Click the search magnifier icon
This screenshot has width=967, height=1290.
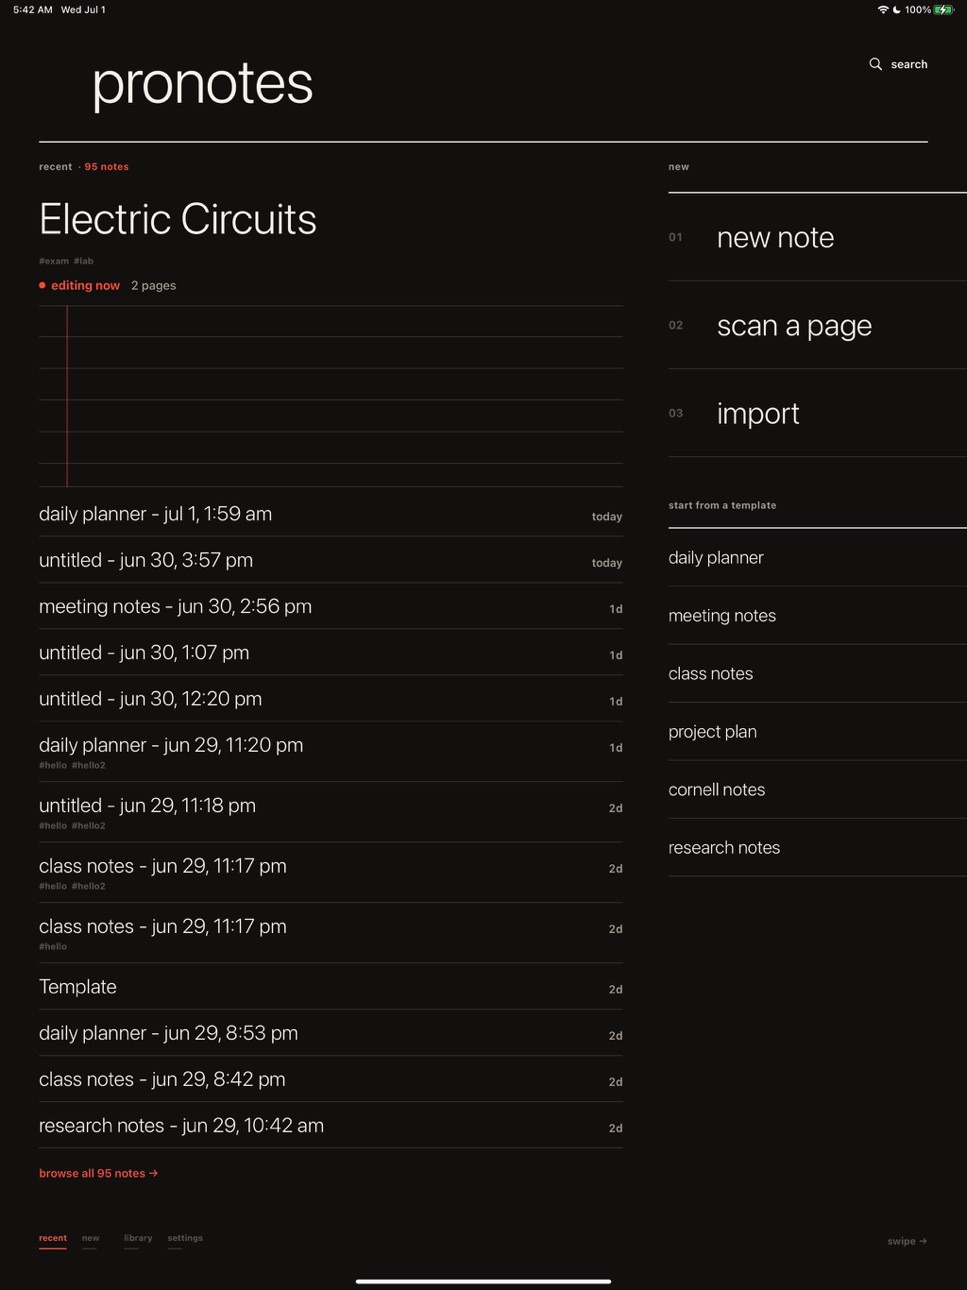point(875,64)
